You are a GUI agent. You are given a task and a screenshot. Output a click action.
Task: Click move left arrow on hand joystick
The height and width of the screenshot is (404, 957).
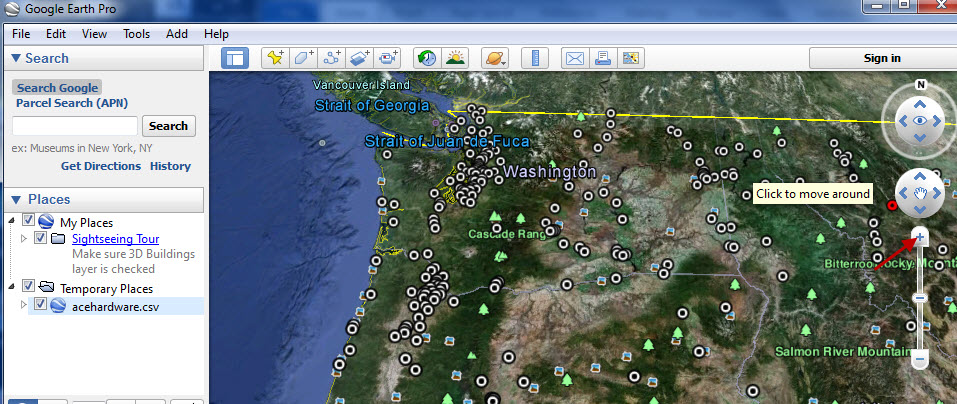click(x=904, y=193)
